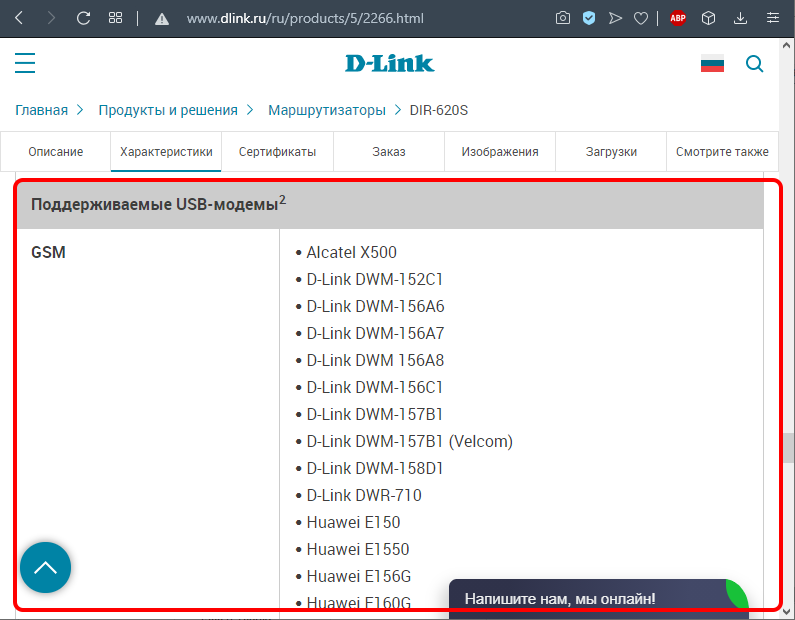The height and width of the screenshot is (620, 795).
Task: Click the Alcatel X500 list entry
Action: pos(351,252)
